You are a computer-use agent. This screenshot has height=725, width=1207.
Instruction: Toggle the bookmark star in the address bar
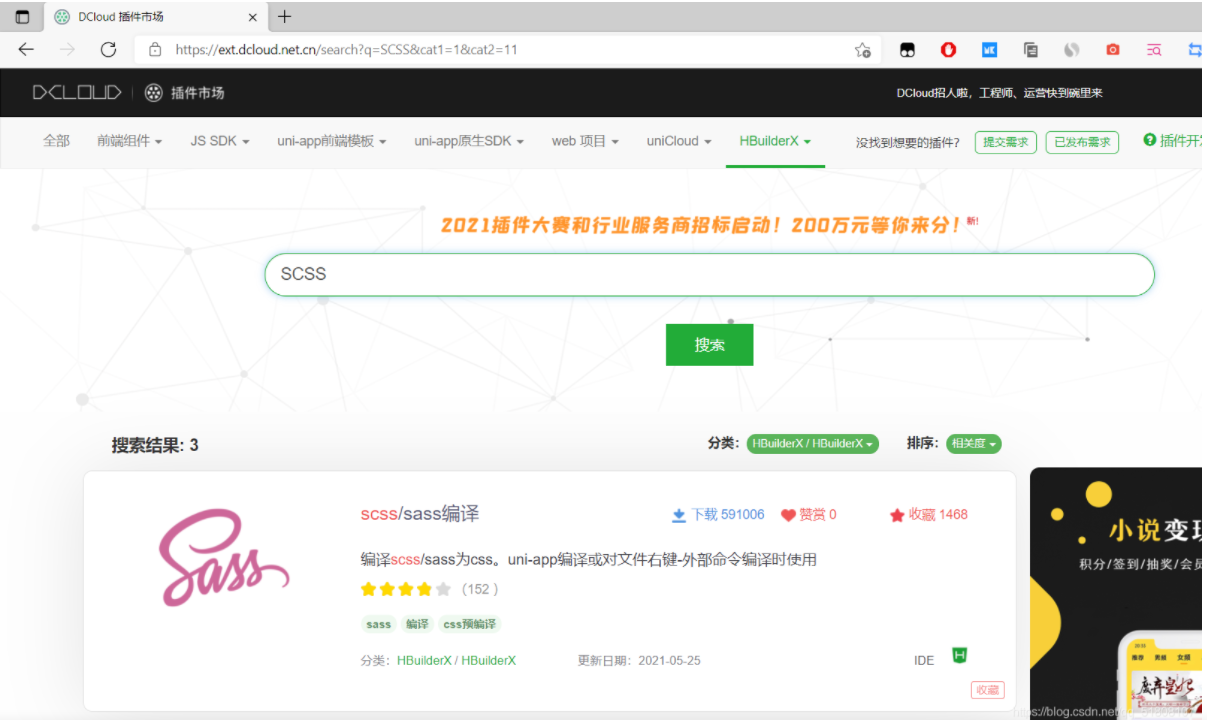(x=861, y=49)
